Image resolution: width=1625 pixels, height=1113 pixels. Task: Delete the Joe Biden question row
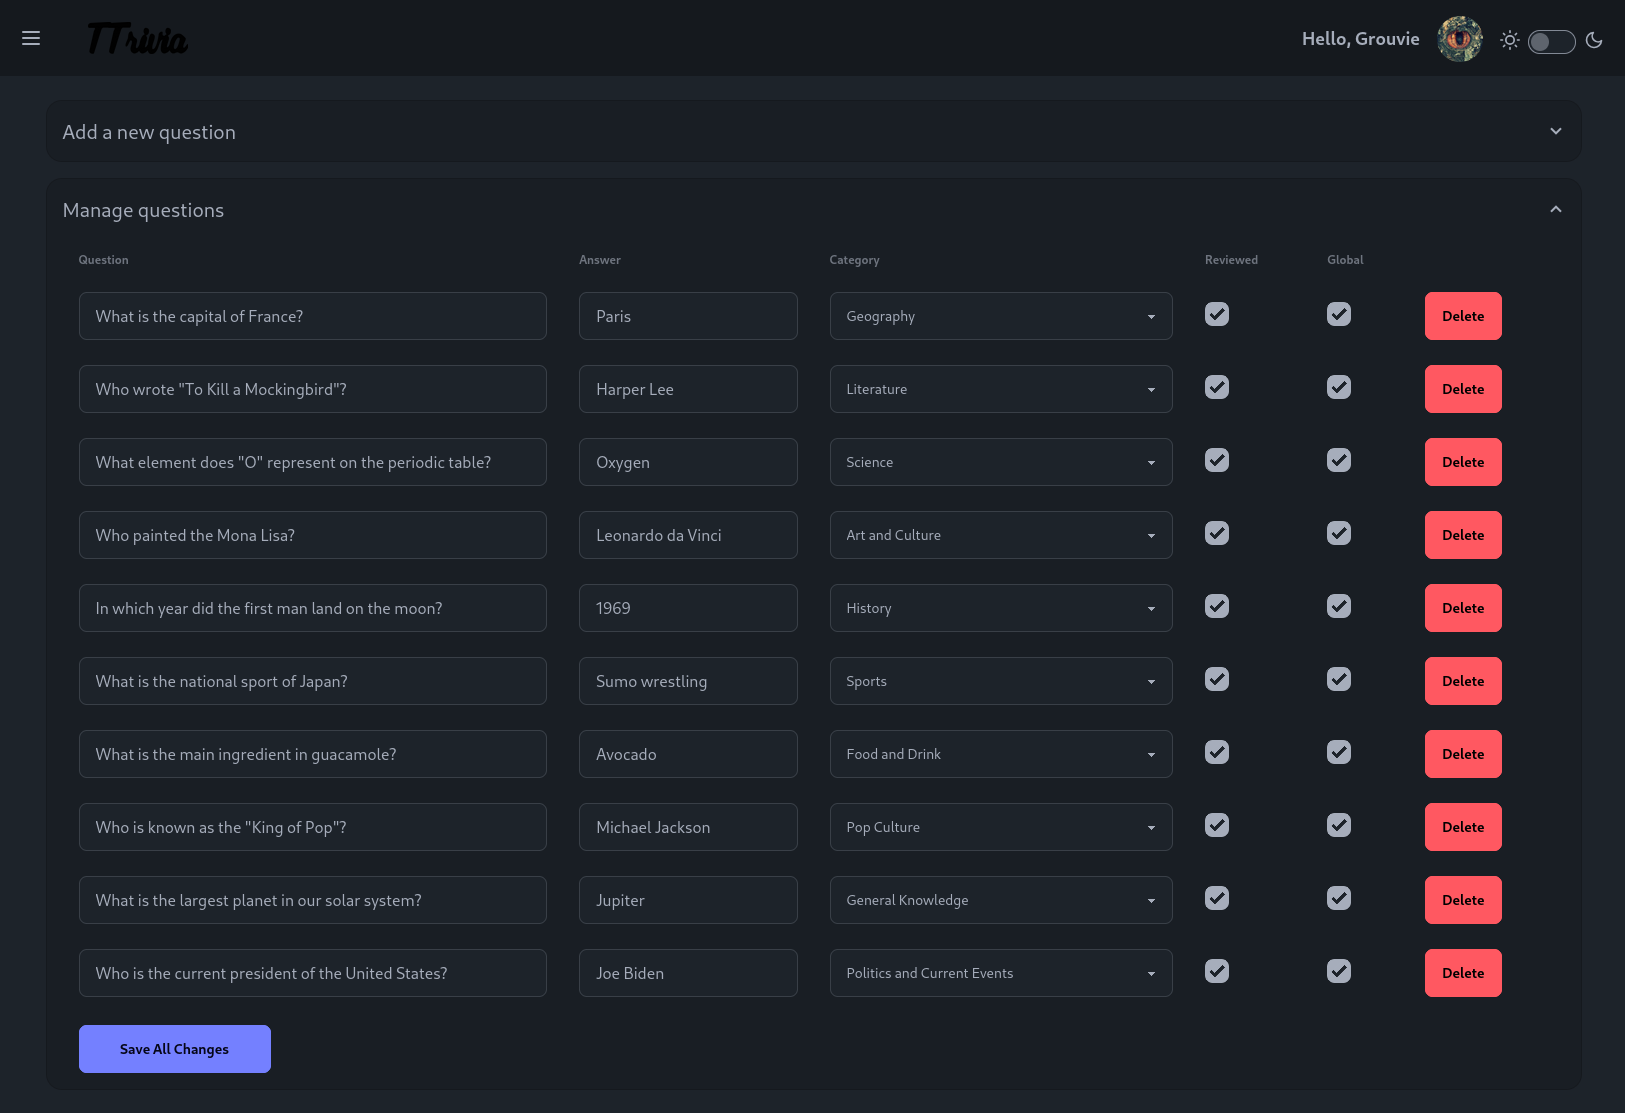click(x=1463, y=973)
